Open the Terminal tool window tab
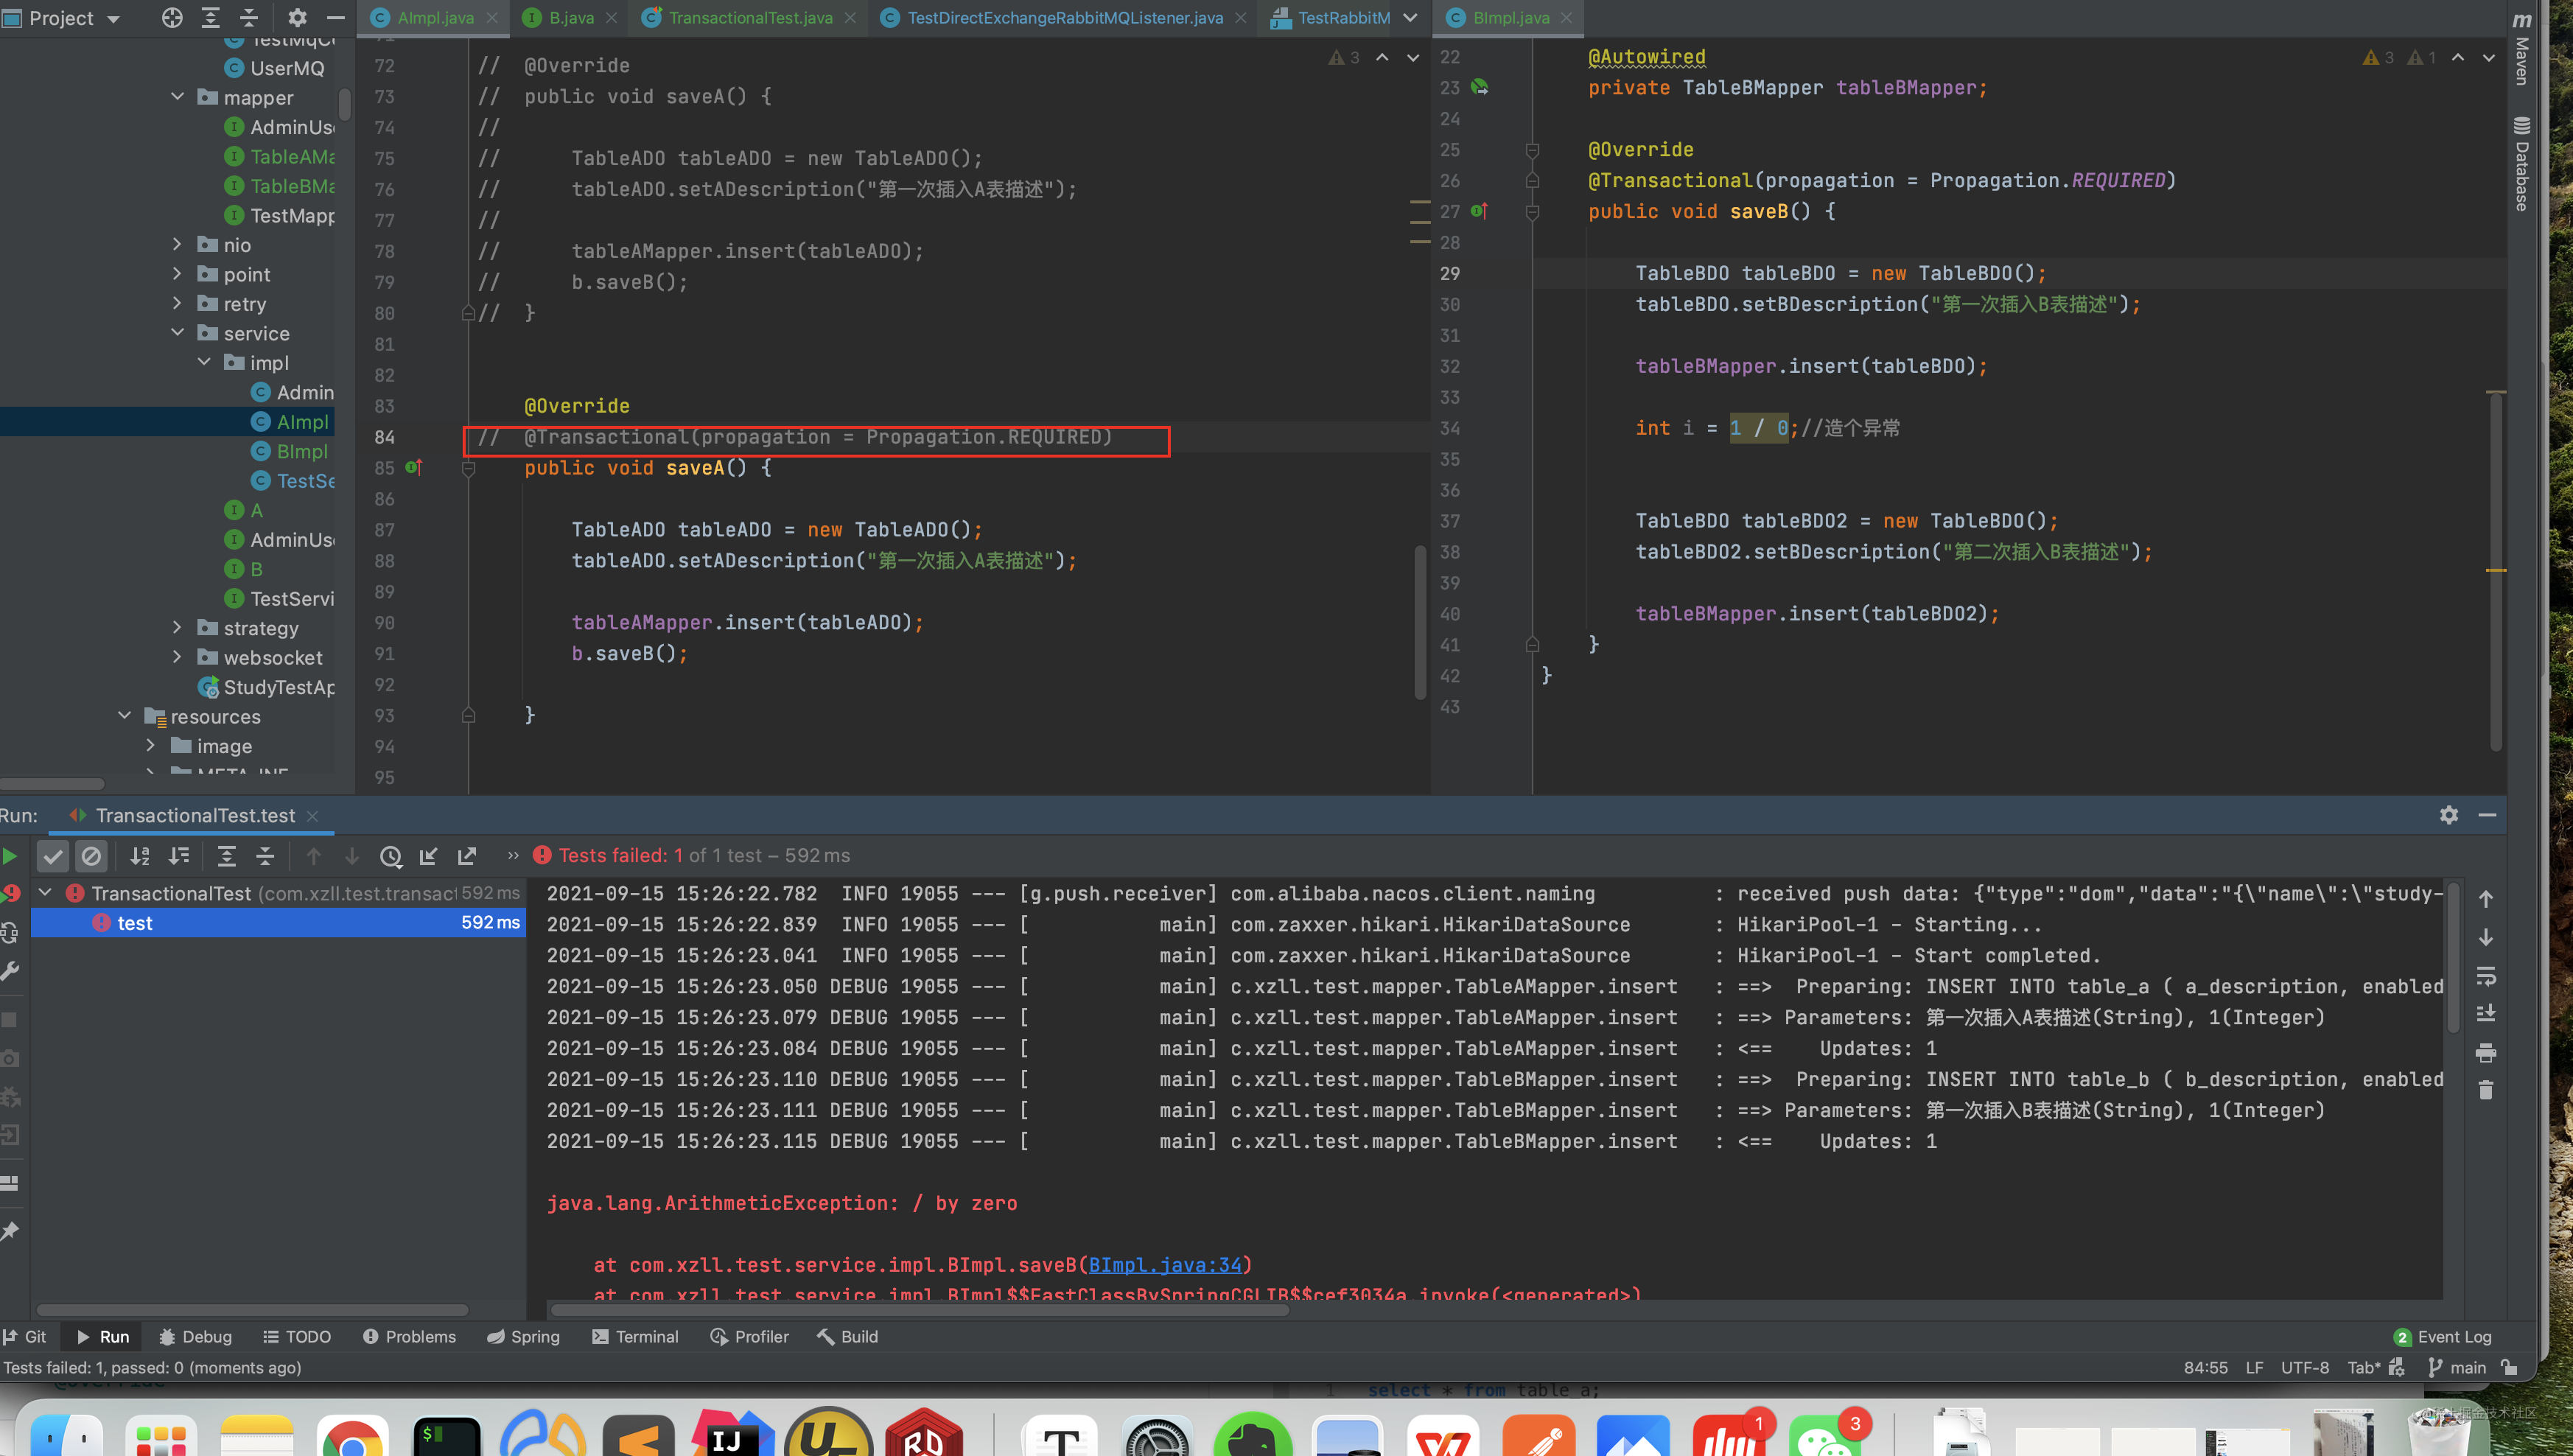 (x=635, y=1337)
